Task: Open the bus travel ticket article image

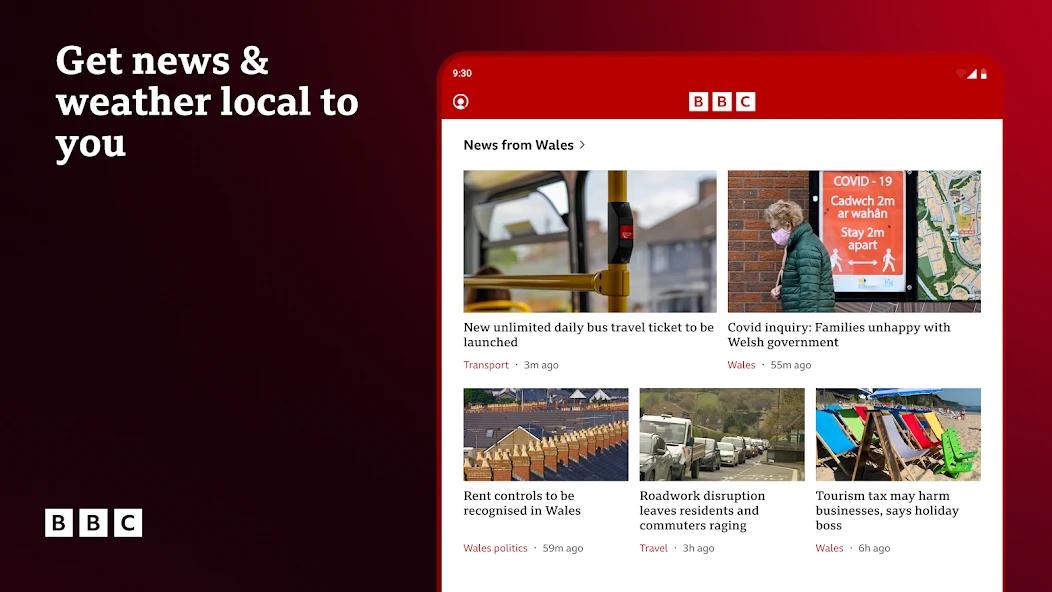Action: pyautogui.click(x=590, y=241)
